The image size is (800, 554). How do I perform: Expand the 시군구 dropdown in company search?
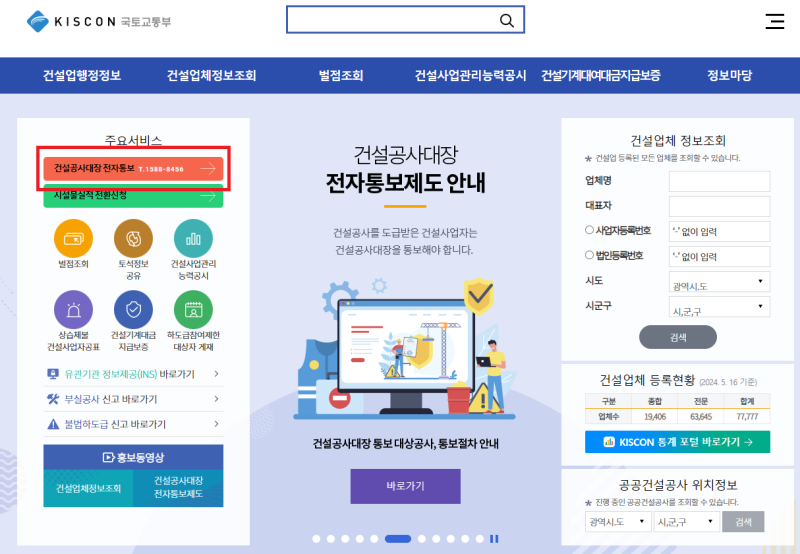click(719, 307)
